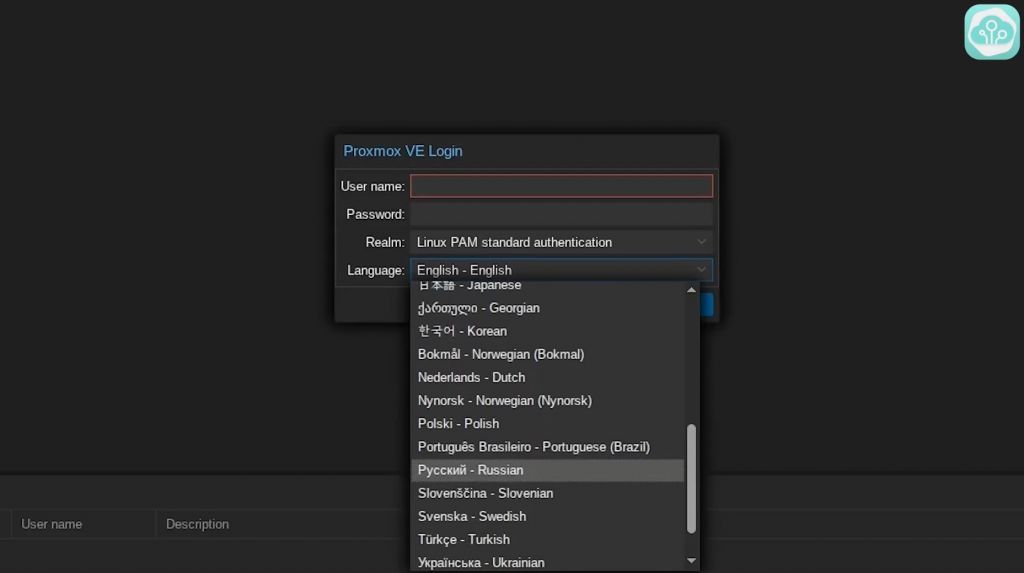This screenshot has height=573, width=1024.
Task: Select Norwegian (Bokmal) language
Action: (x=547, y=354)
